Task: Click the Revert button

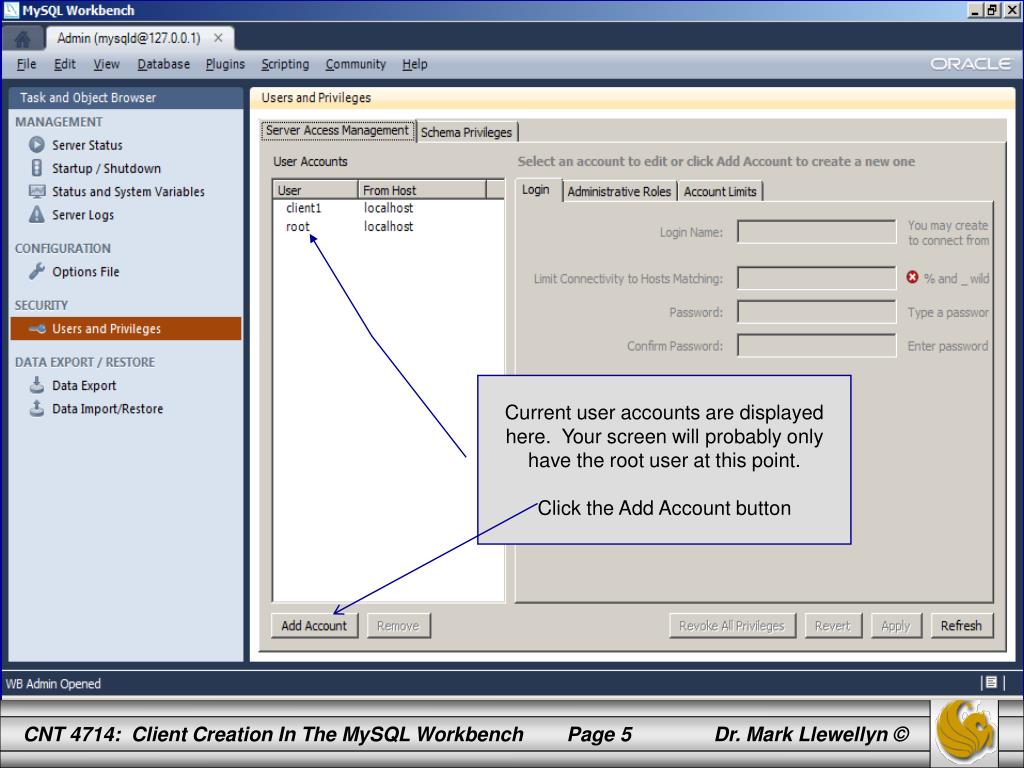Action: coord(833,626)
